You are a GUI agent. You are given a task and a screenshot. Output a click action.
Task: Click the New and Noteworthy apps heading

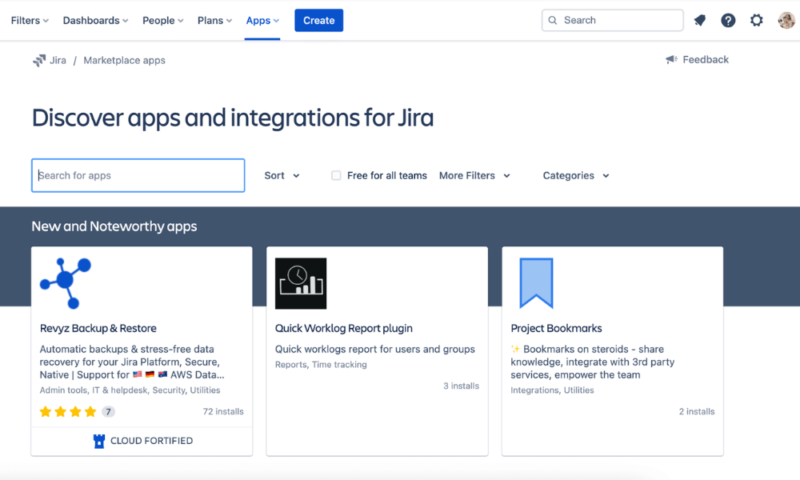(114, 226)
